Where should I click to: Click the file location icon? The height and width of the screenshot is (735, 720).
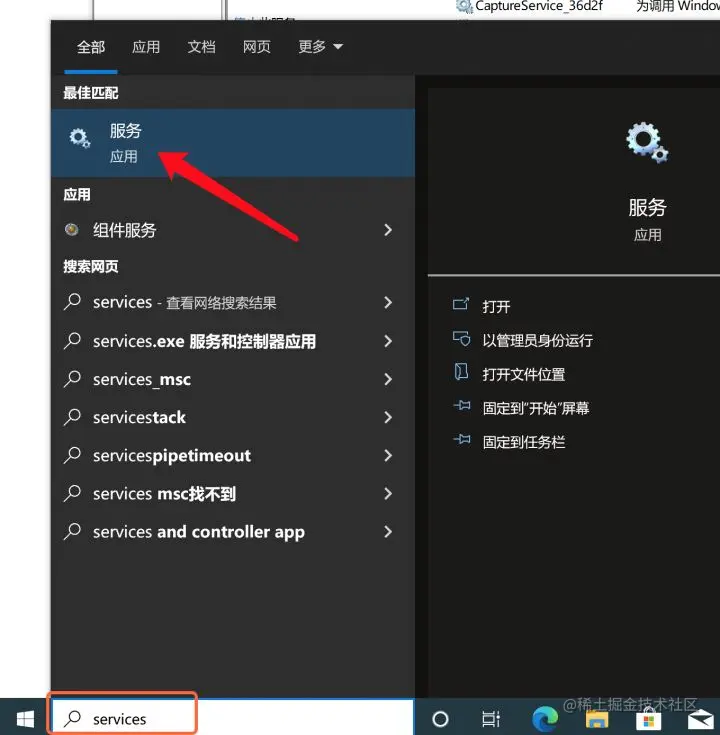[461, 372]
